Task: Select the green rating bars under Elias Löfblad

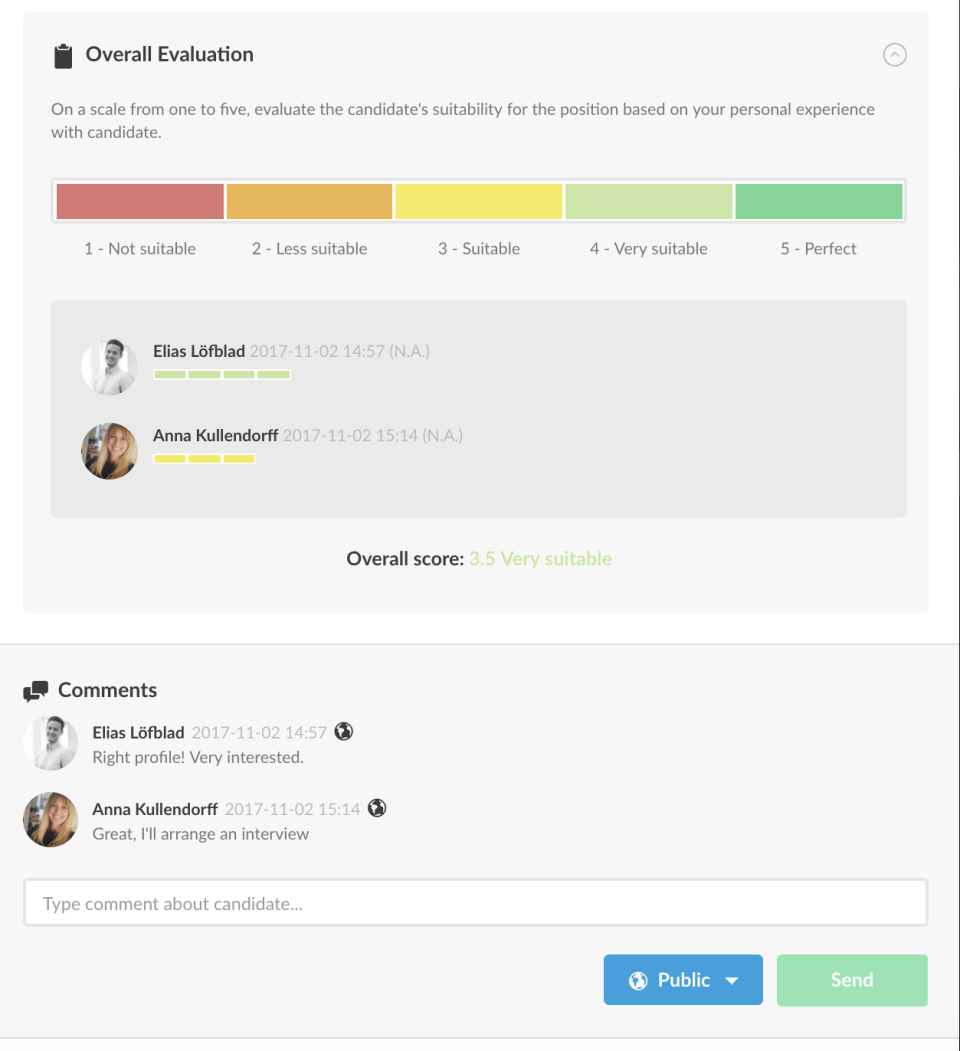Action: 222,374
